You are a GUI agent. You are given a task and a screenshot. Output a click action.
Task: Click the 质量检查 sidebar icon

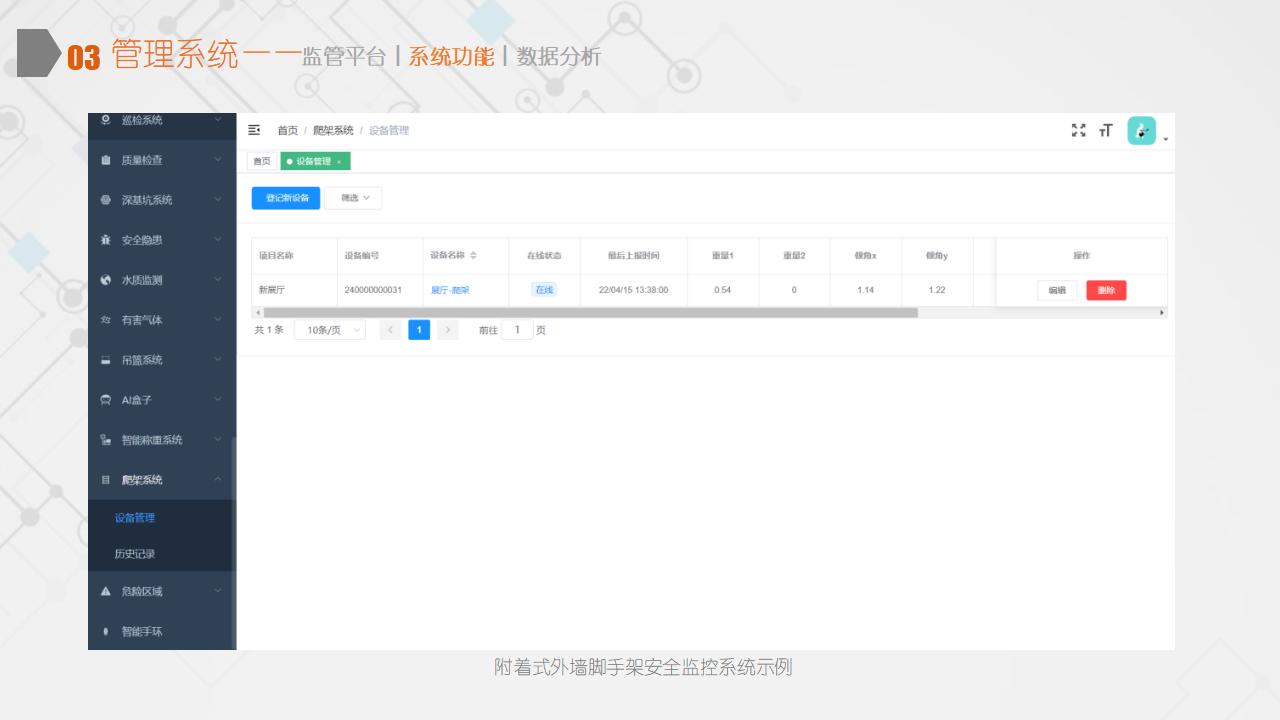[x=106, y=160]
